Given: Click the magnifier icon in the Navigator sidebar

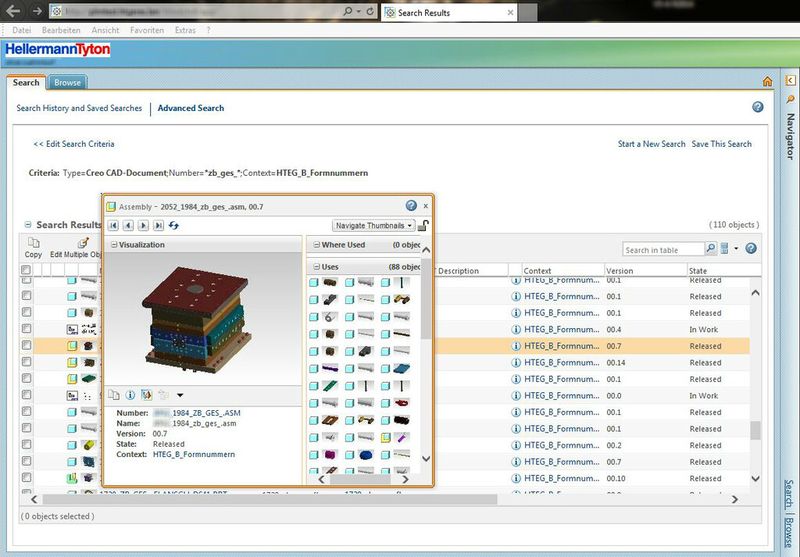Looking at the screenshot, I should 790,99.
